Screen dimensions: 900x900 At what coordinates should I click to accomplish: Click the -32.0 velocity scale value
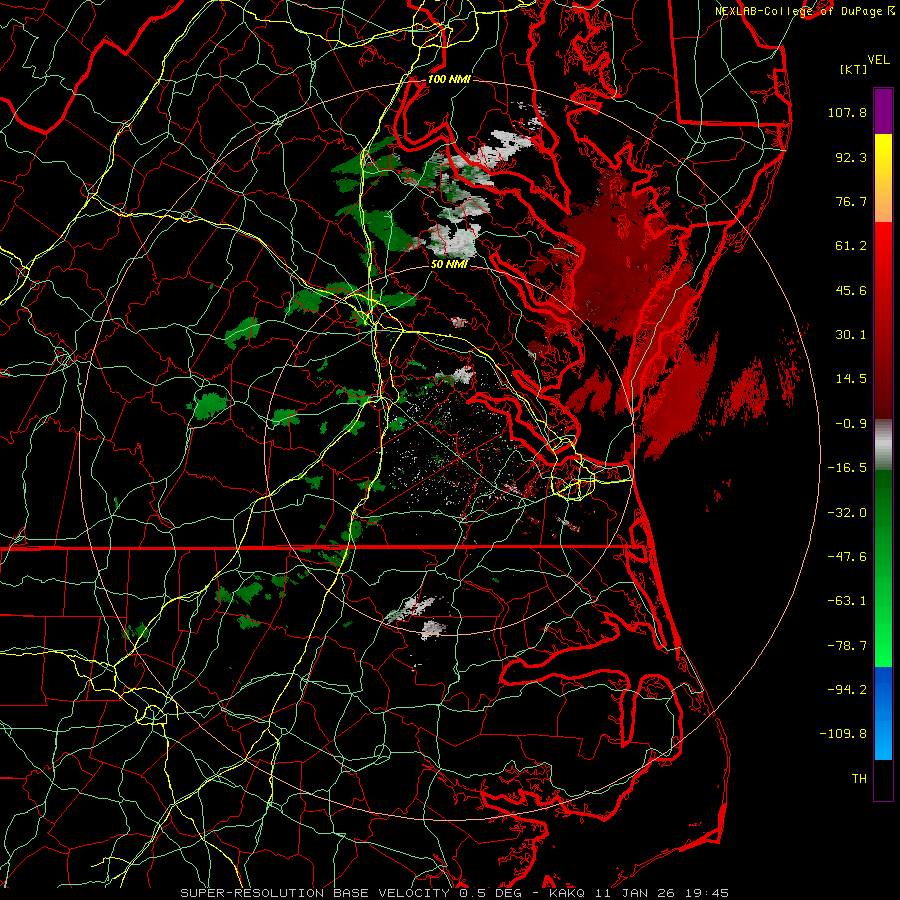click(847, 513)
